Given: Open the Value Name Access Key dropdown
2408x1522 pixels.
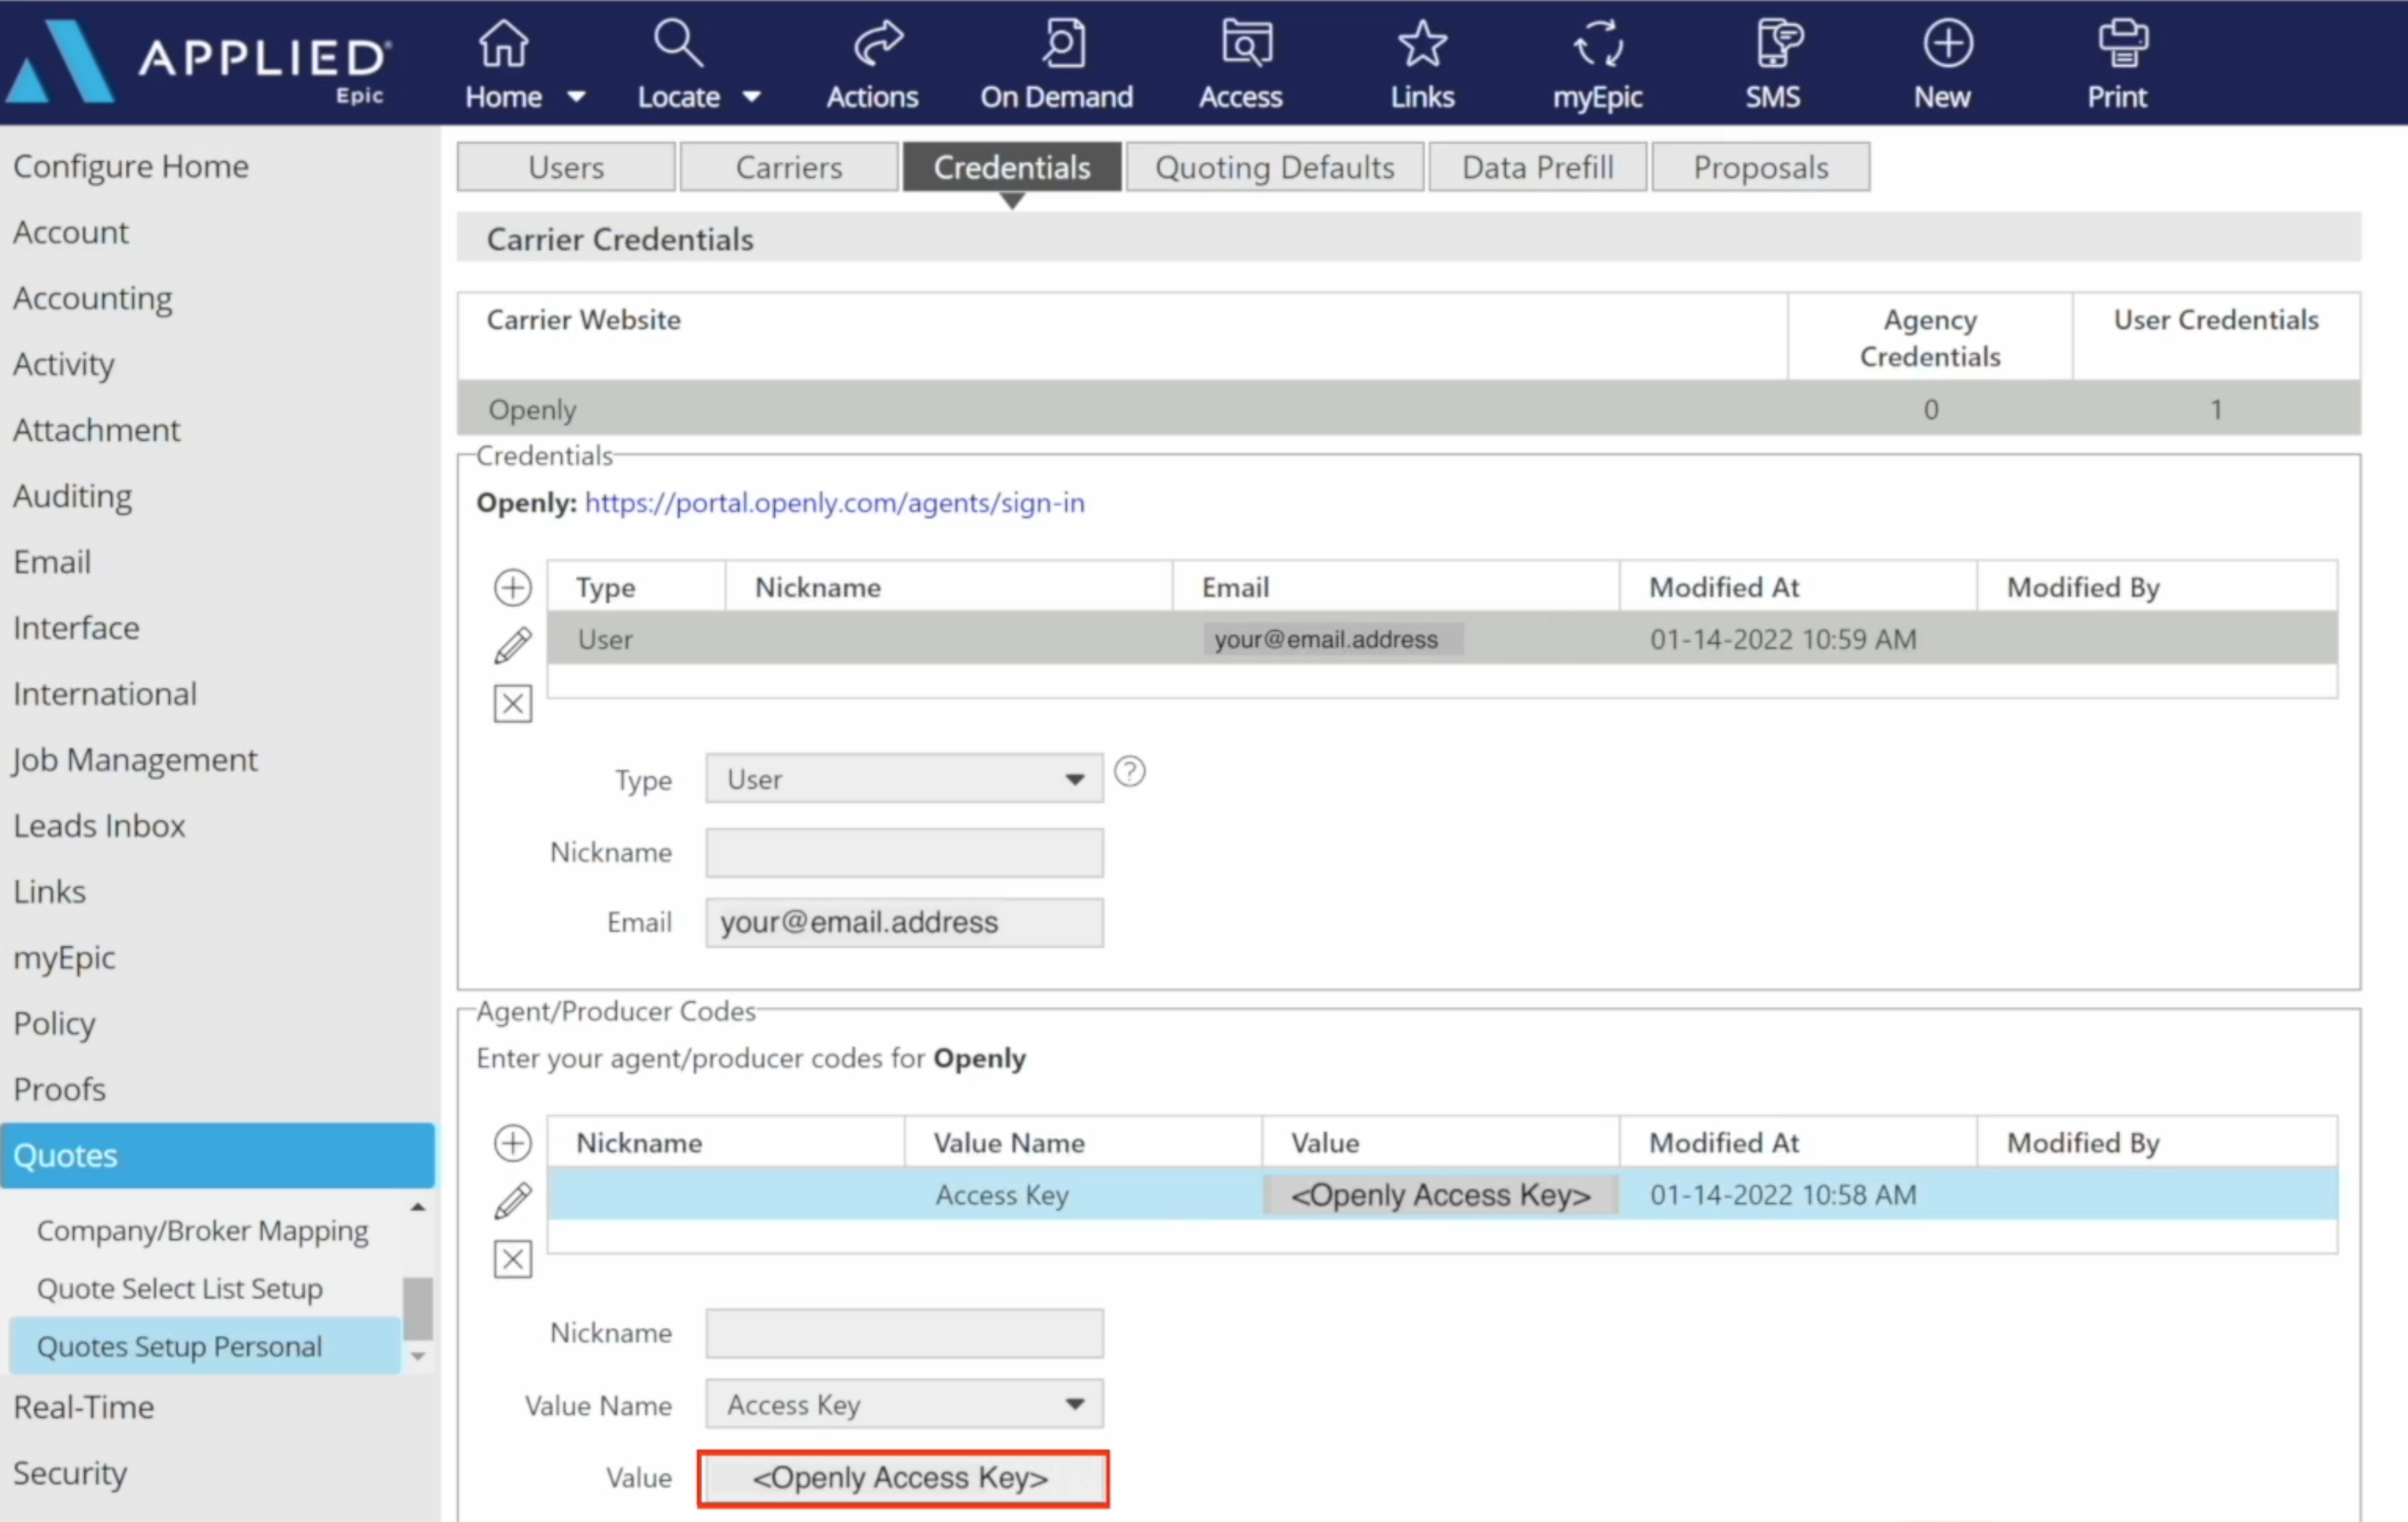Looking at the screenshot, I should [x=1074, y=1404].
